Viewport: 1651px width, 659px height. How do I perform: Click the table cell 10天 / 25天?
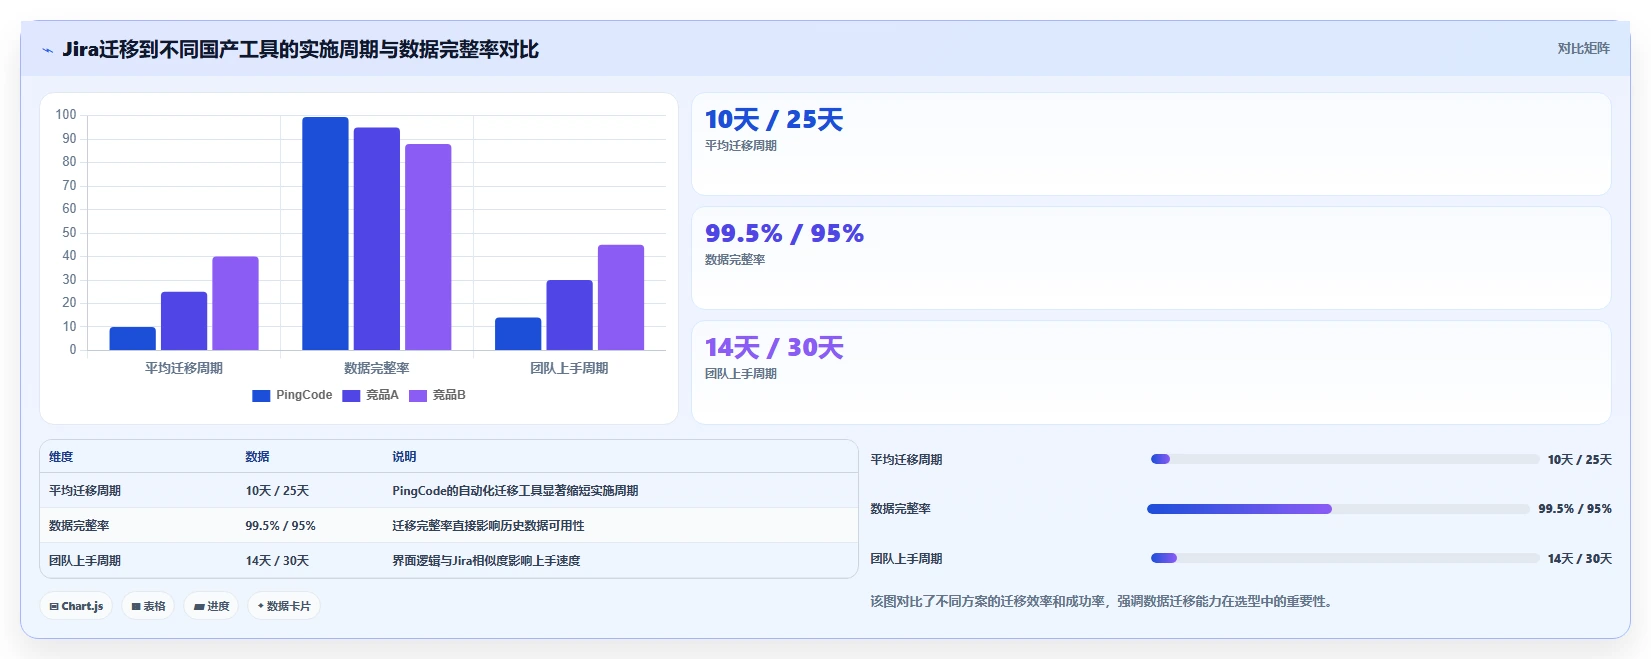coord(277,491)
